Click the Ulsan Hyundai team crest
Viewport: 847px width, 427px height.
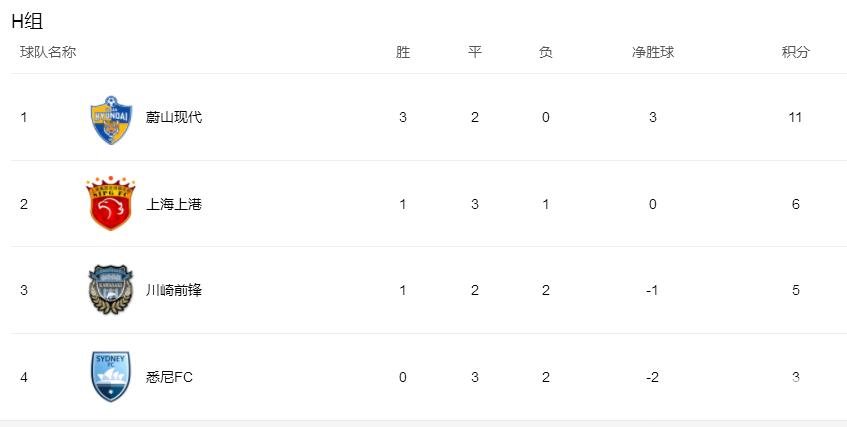111,120
